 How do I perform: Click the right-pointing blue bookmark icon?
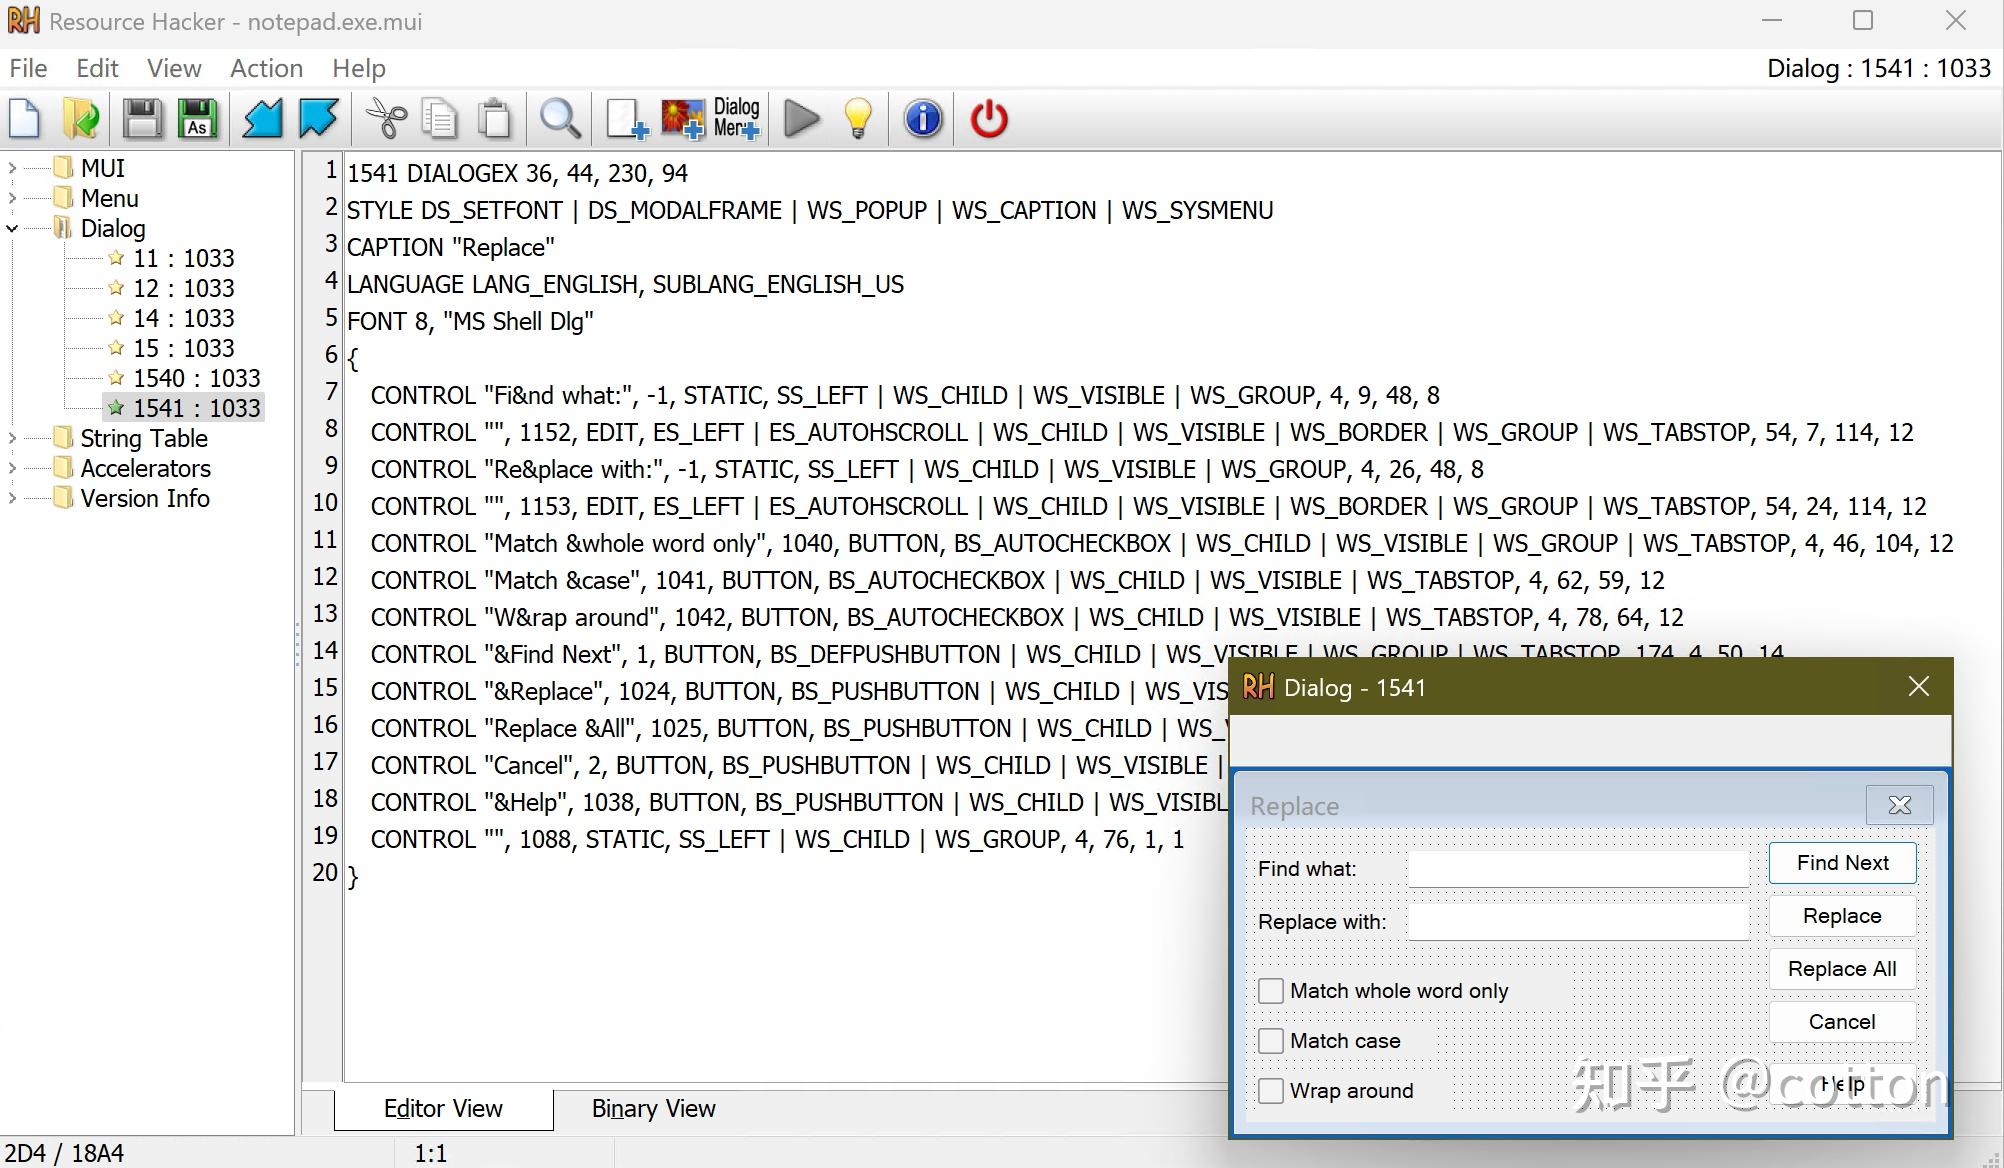pos(318,119)
